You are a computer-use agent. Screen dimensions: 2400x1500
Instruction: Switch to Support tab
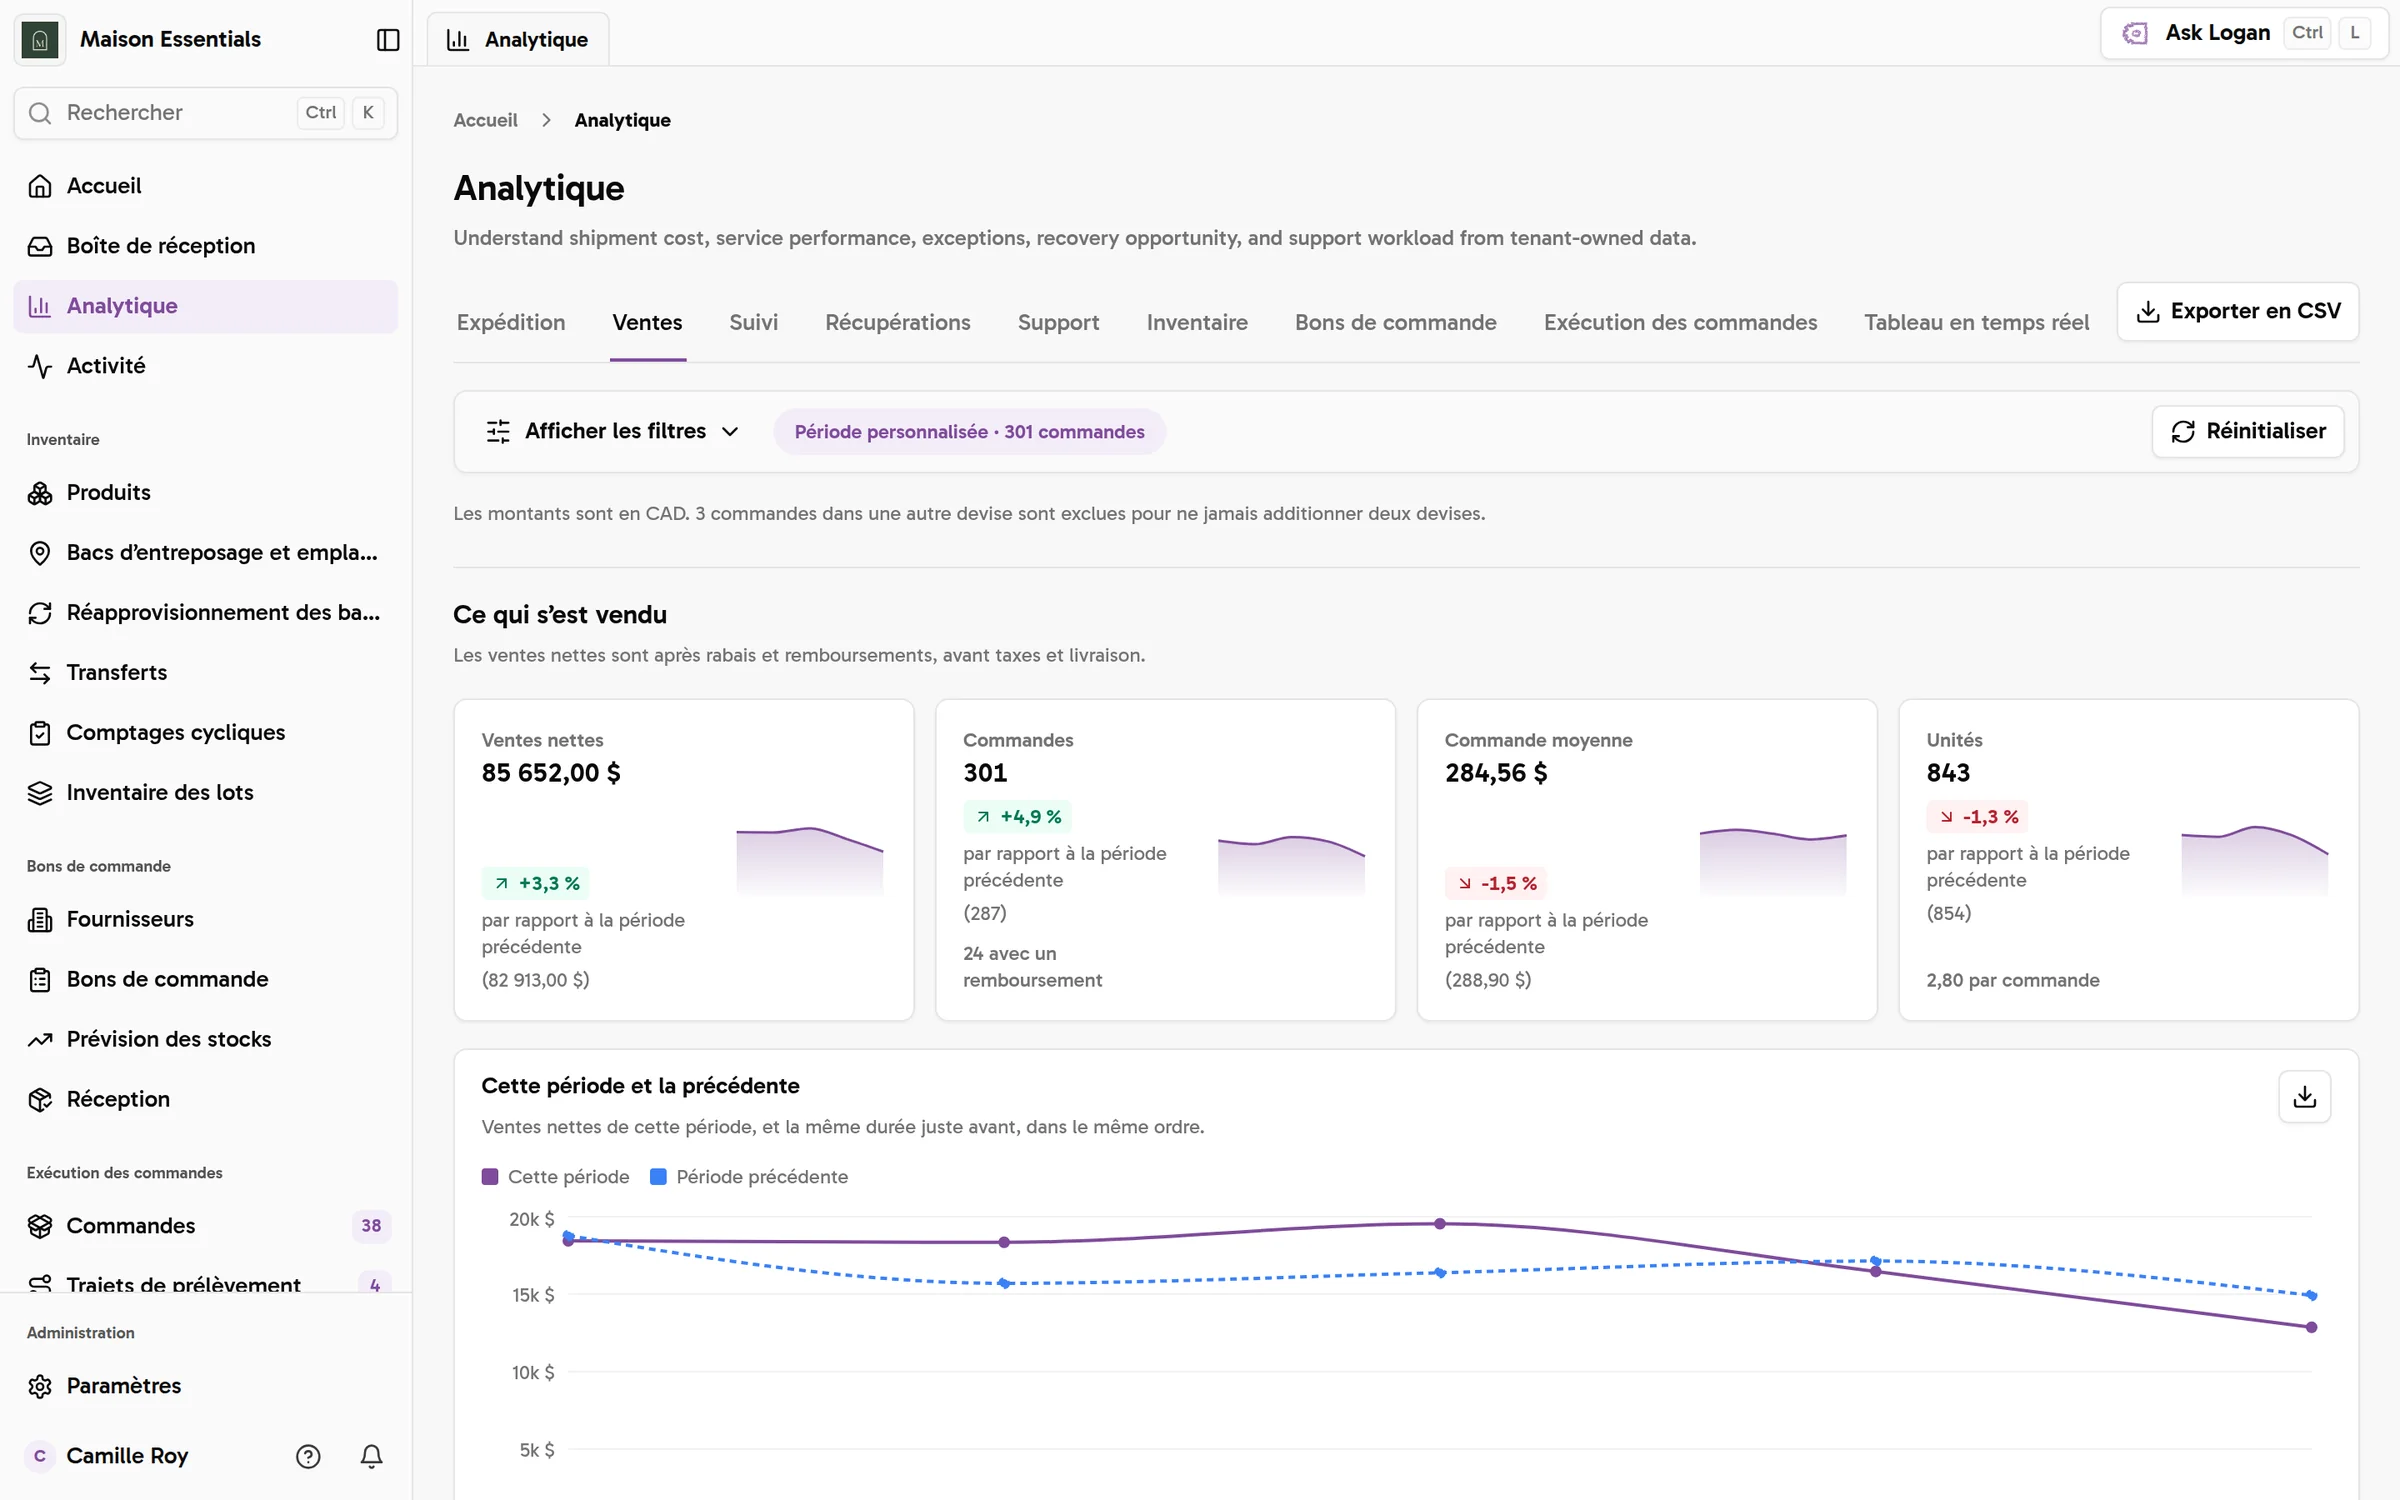click(1058, 322)
